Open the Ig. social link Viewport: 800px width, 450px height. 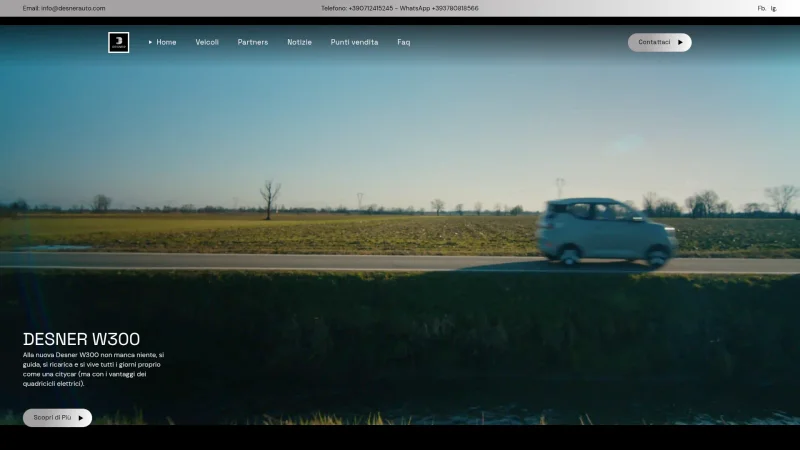pos(773,8)
